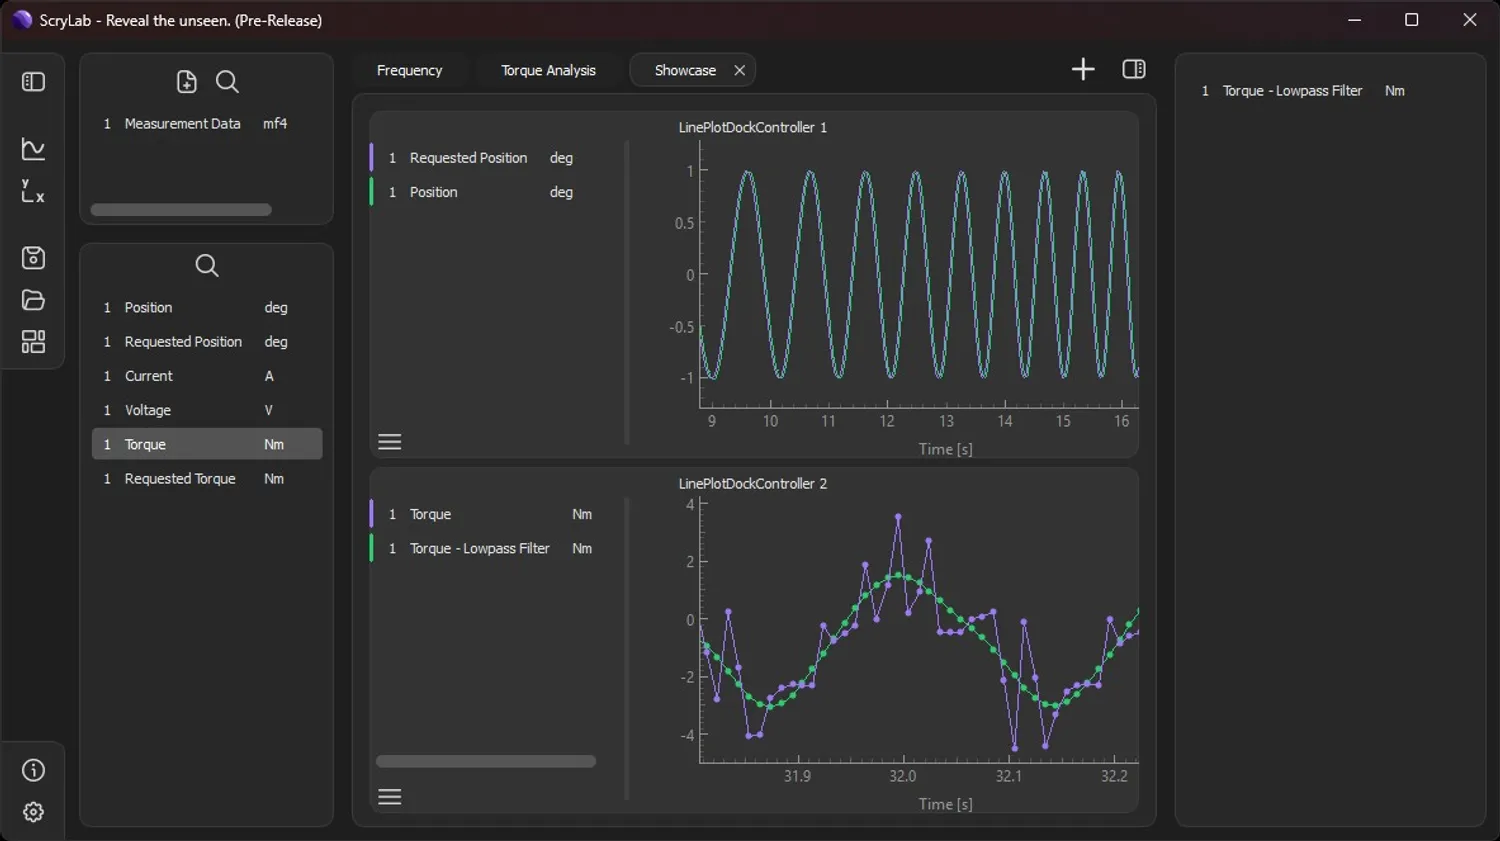Click the search icon in the file panel
Screen dimensions: 1500x841
click(227, 82)
